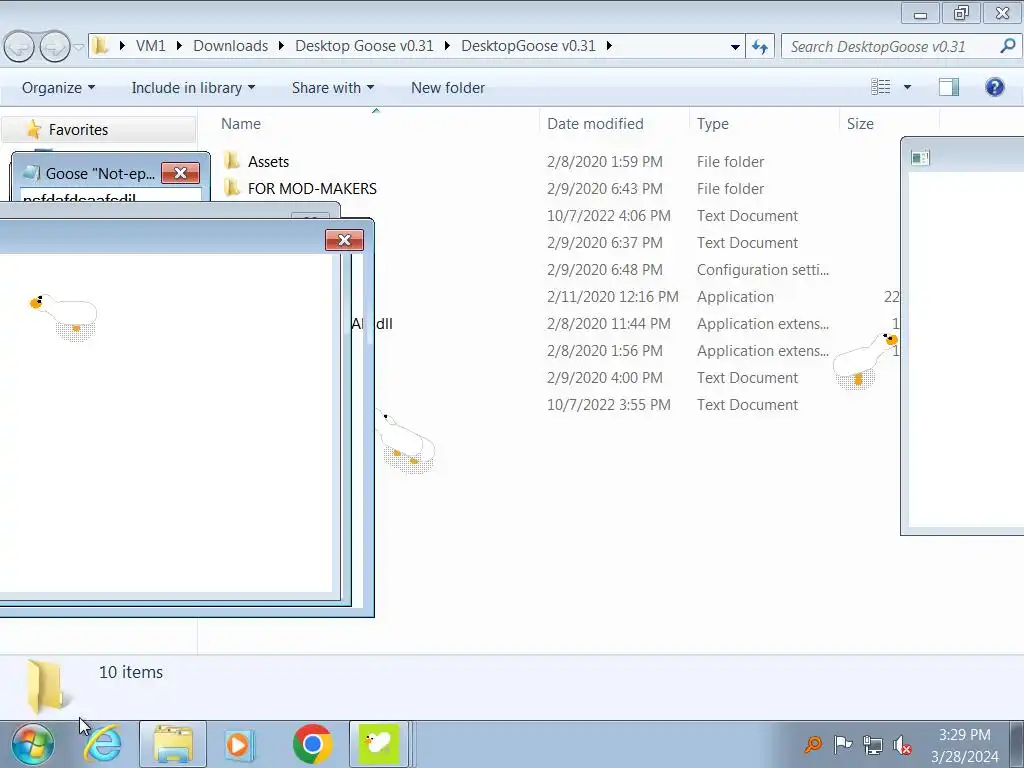Click the Downloads breadcrumb
Image resolution: width=1024 pixels, height=768 pixels.
[231, 46]
